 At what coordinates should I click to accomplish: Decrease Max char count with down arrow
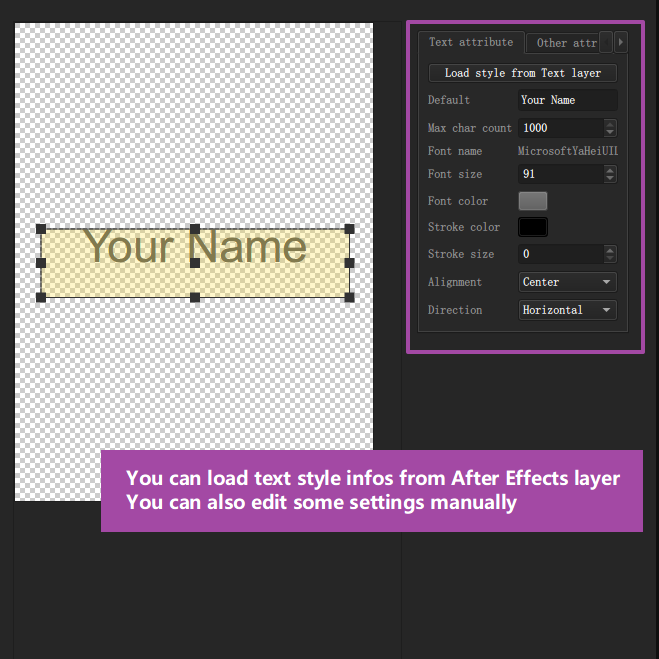[x=610, y=132]
